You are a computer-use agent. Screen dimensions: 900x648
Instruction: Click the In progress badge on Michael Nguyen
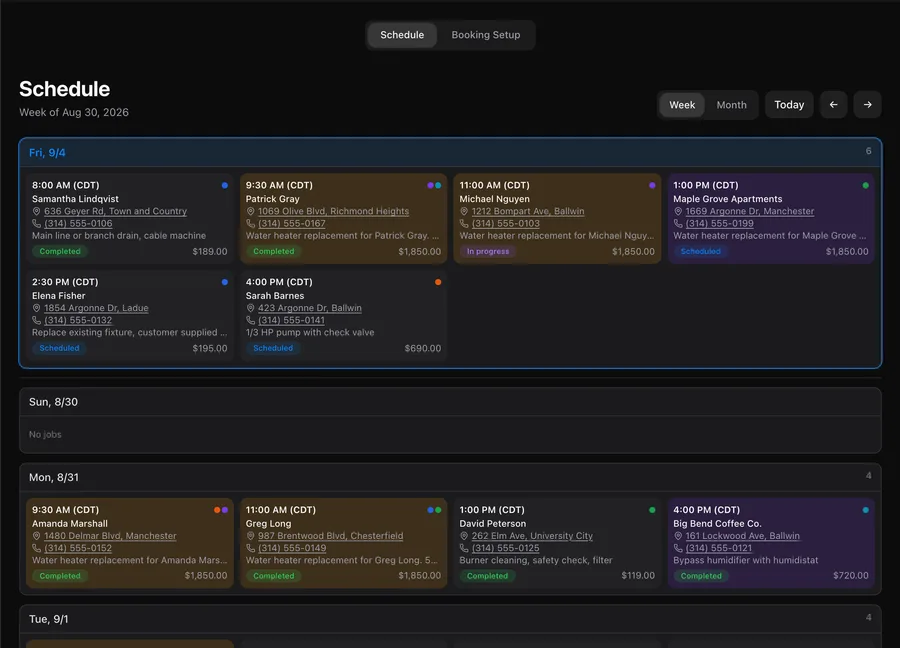[x=488, y=251]
